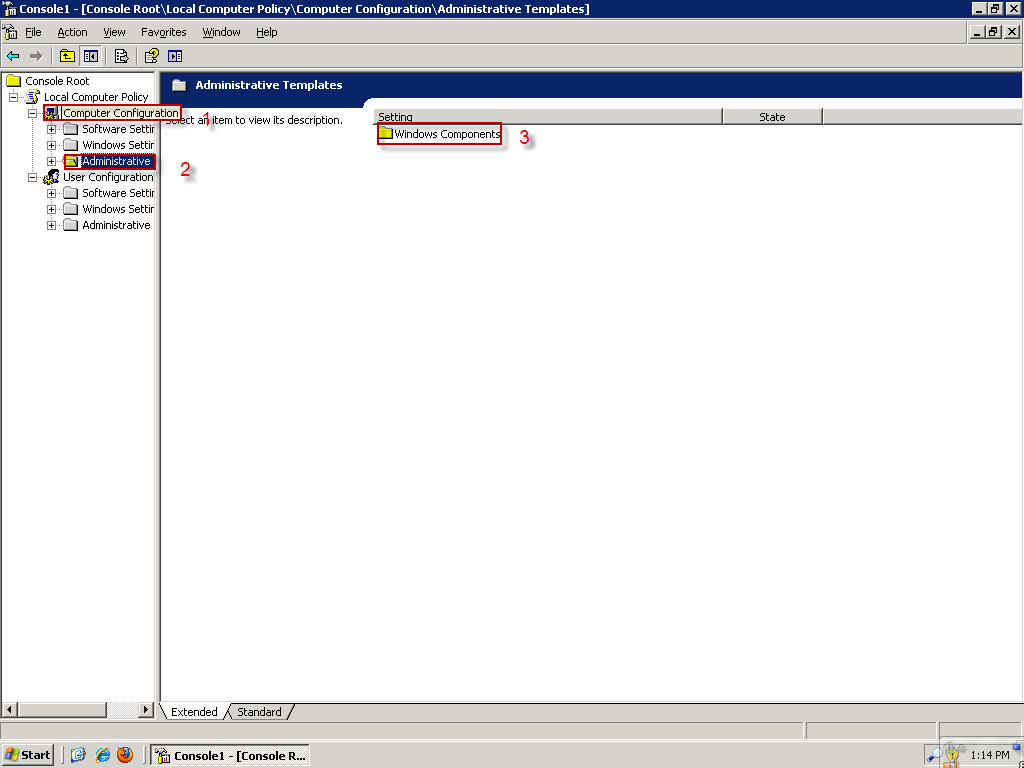Click the console icon left of File menu
Image resolution: width=1024 pixels, height=768 pixels.
10,31
